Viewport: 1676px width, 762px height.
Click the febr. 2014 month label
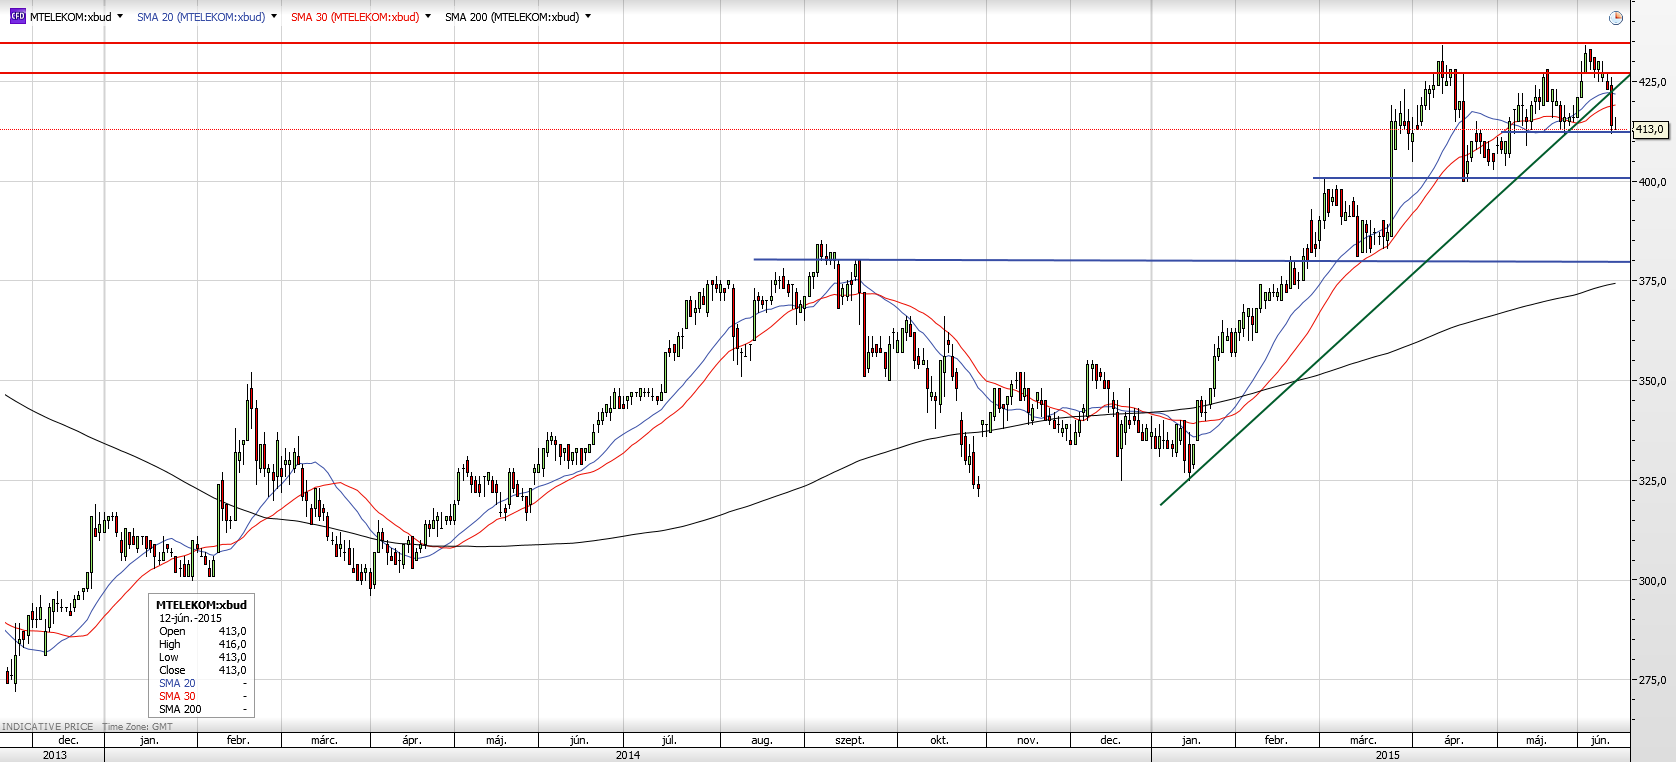[x=238, y=740]
